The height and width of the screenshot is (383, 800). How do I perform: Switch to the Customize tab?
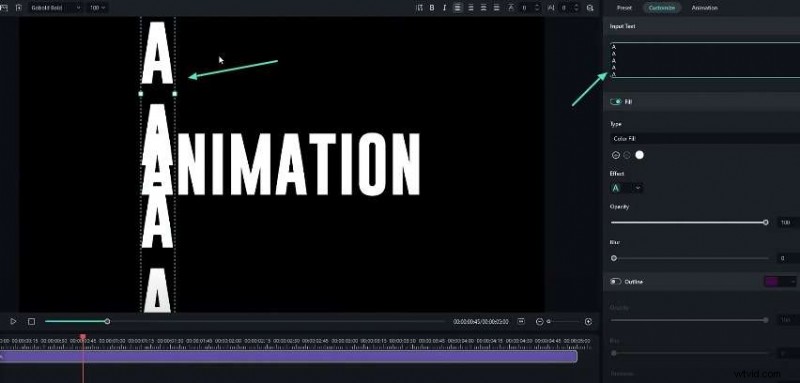662,8
